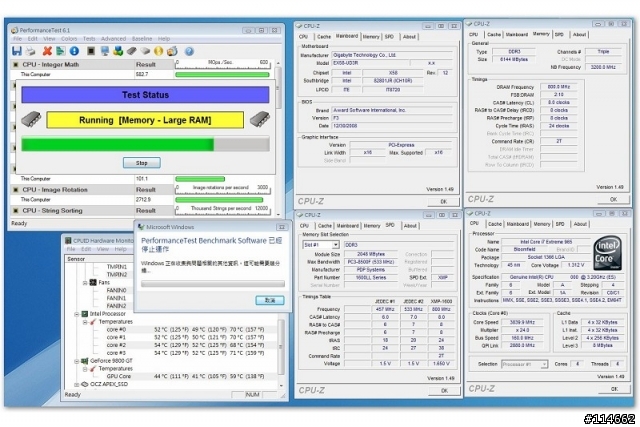Collapse the Intel Processor tree node
This screenshot has width=640, height=427.
pos(77,314)
